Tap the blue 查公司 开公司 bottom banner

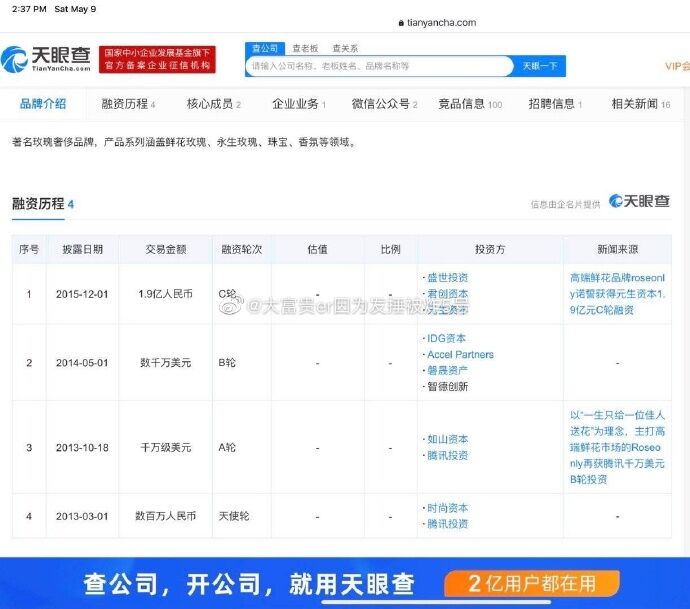click(x=345, y=583)
